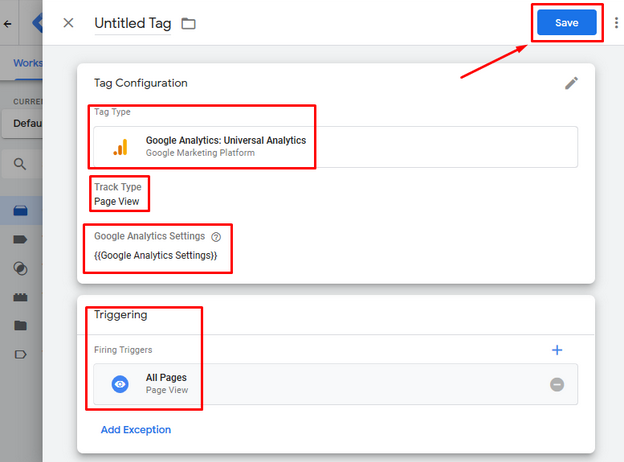The width and height of the screenshot is (624, 462).
Task: Click the Save button
Action: pos(567,23)
